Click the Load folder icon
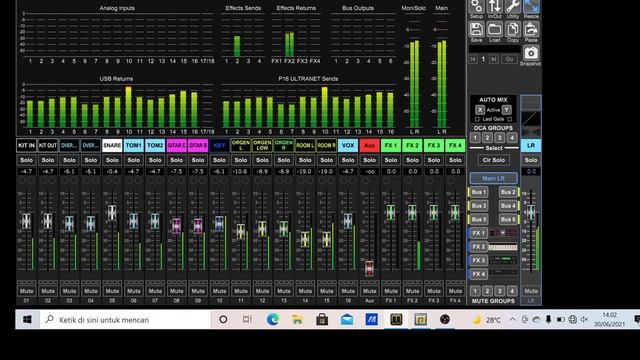 pyautogui.click(x=494, y=30)
